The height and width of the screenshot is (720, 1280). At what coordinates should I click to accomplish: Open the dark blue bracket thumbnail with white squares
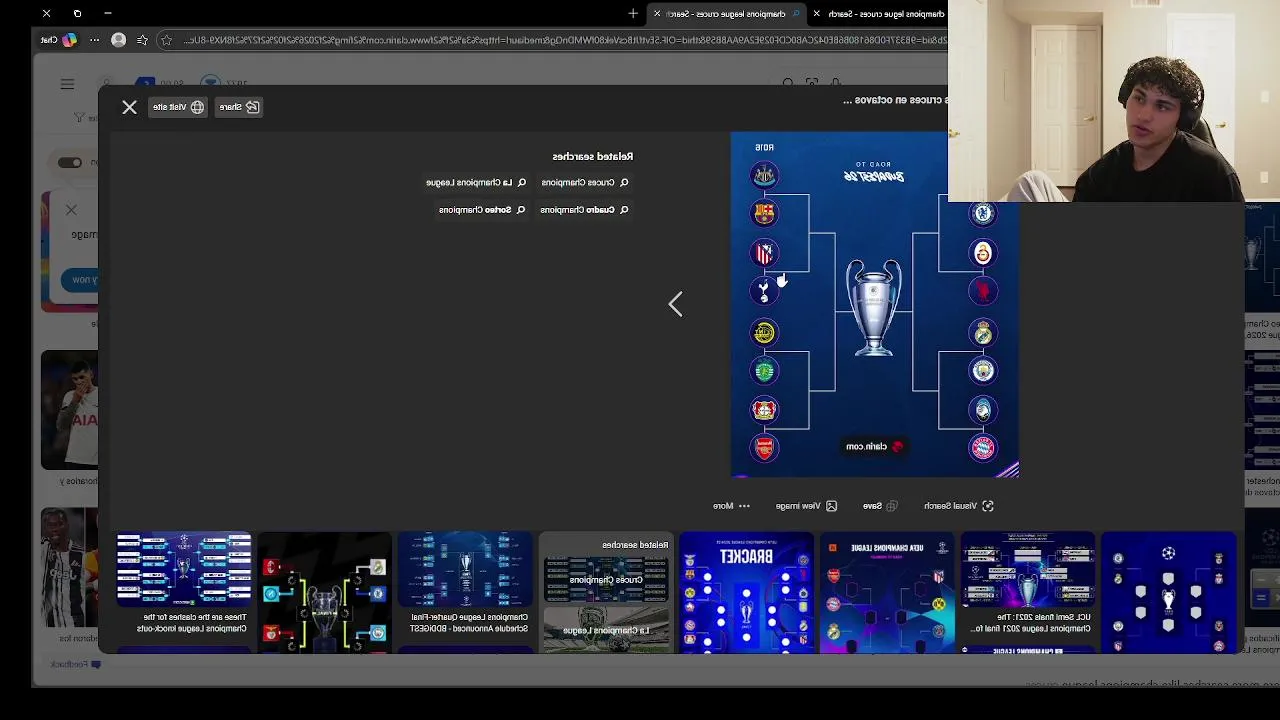1168,593
